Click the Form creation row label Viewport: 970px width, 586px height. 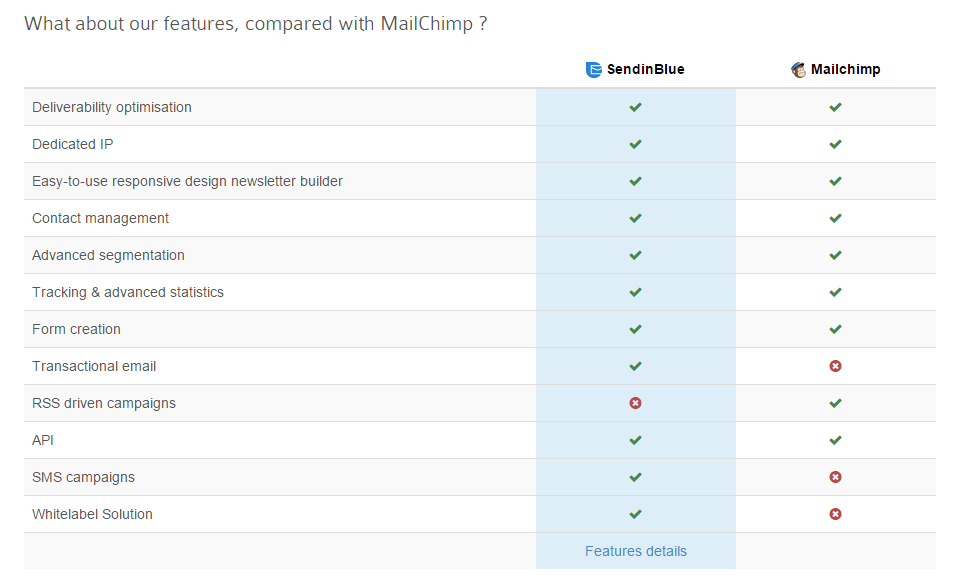point(76,329)
